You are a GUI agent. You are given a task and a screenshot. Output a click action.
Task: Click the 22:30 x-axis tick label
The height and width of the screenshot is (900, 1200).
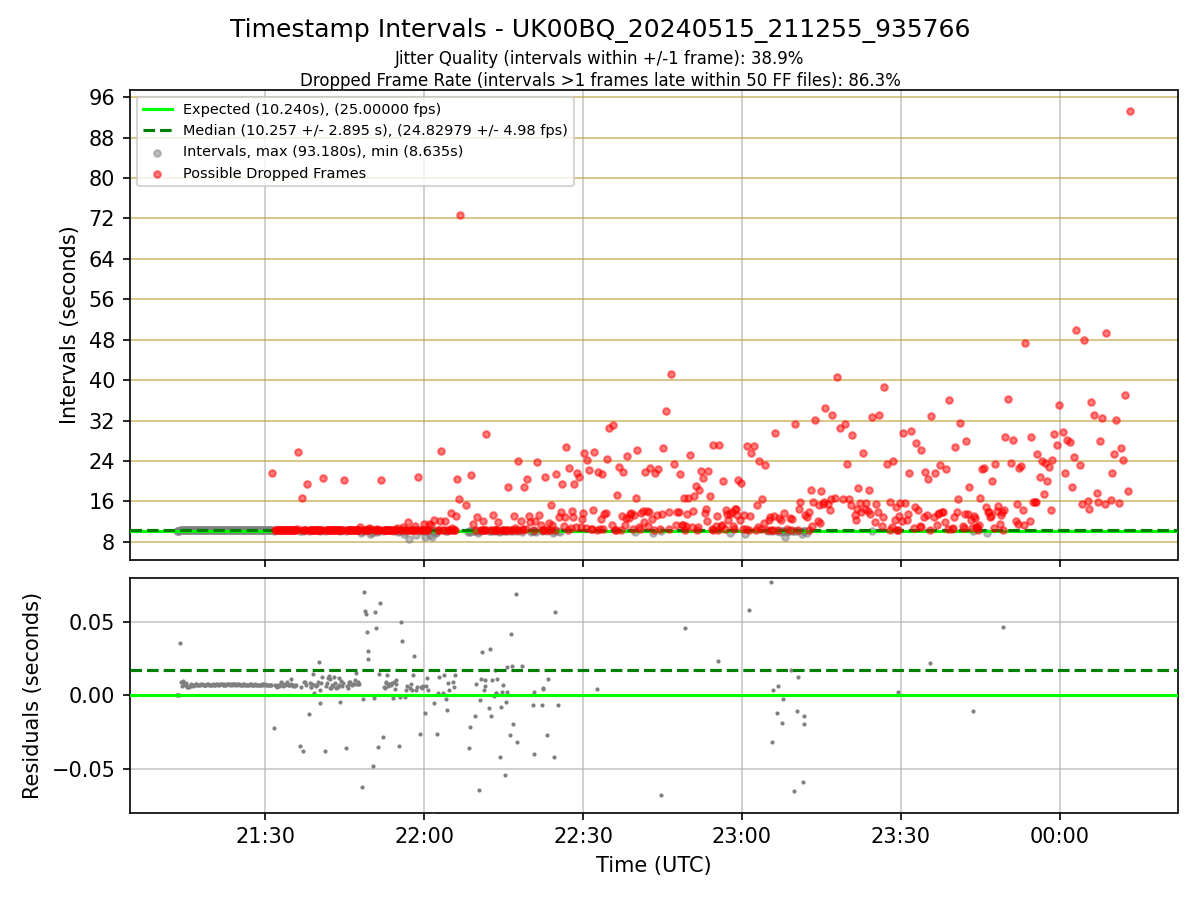583,834
